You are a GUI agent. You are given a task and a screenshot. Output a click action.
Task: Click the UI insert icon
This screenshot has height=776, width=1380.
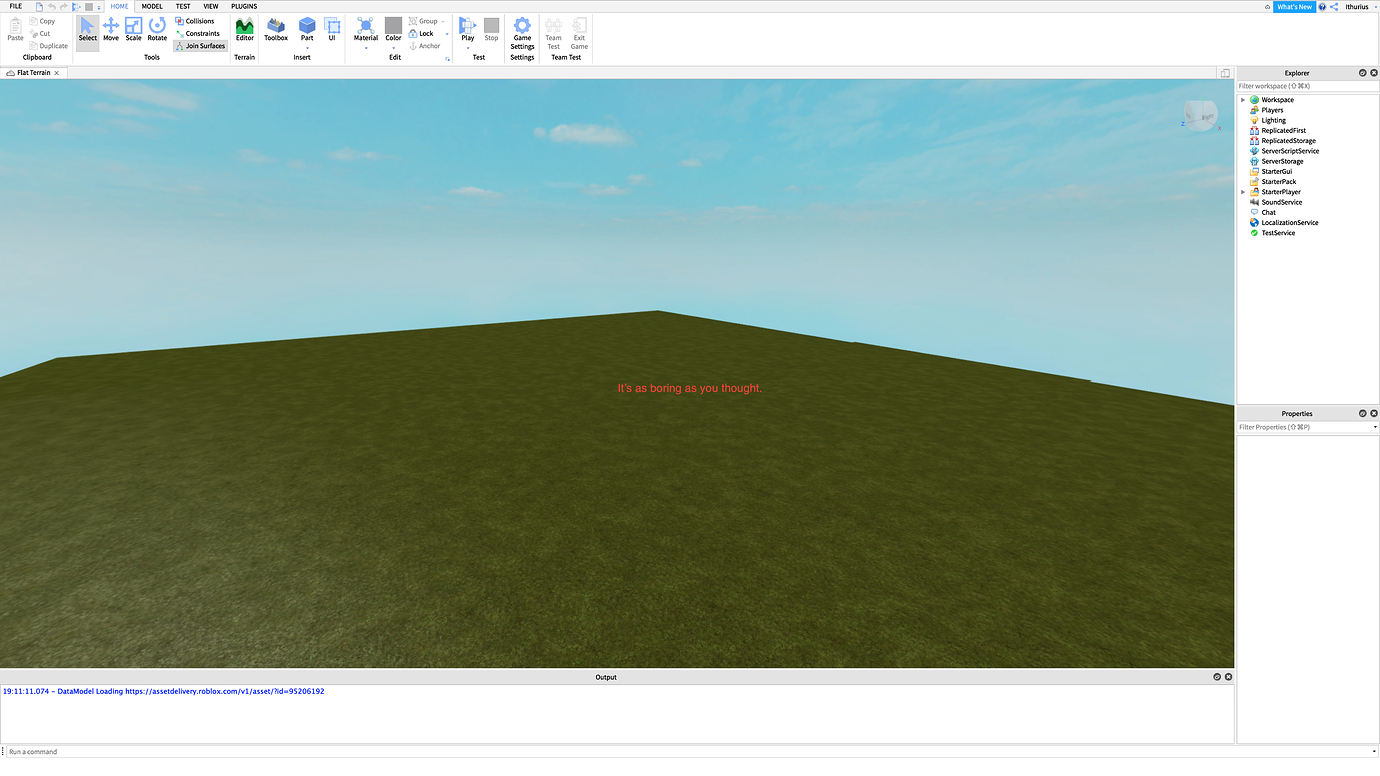click(x=332, y=30)
